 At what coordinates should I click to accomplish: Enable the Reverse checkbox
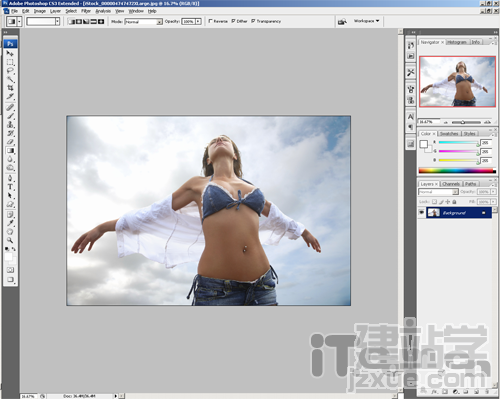(211, 21)
